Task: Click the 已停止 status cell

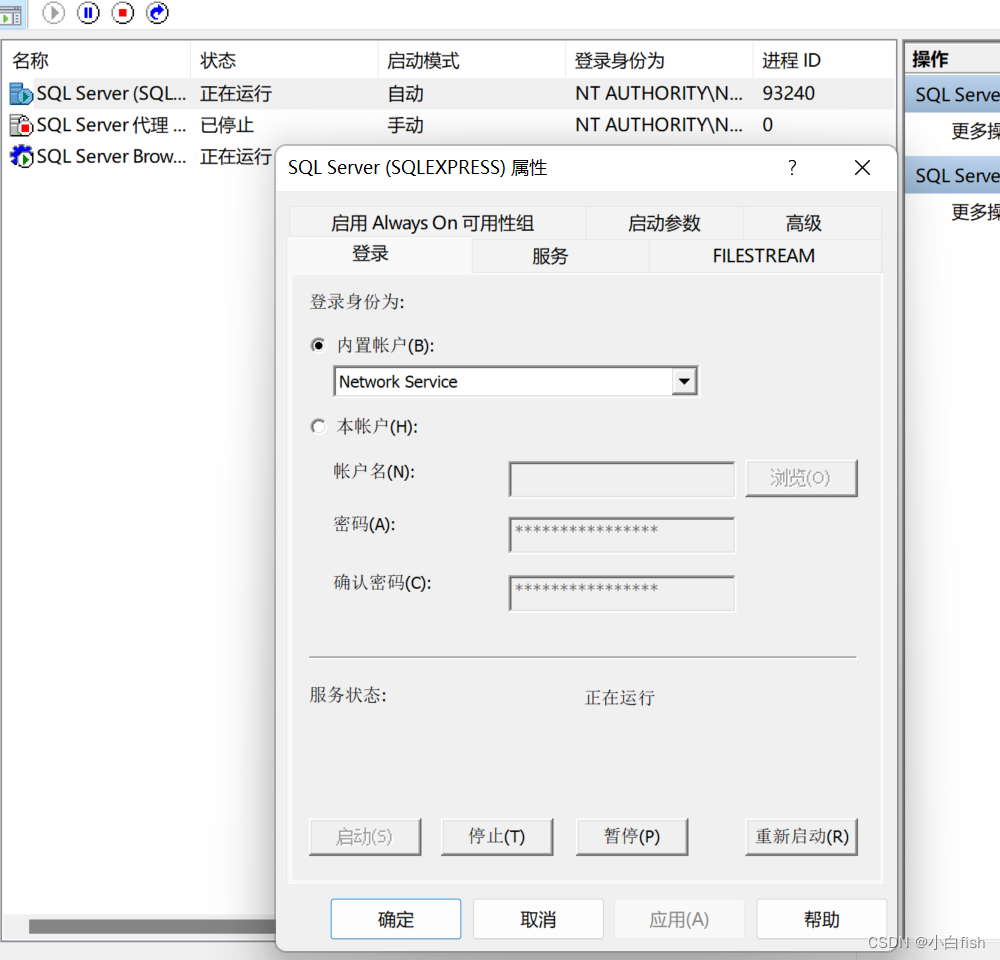Action: click(227, 125)
